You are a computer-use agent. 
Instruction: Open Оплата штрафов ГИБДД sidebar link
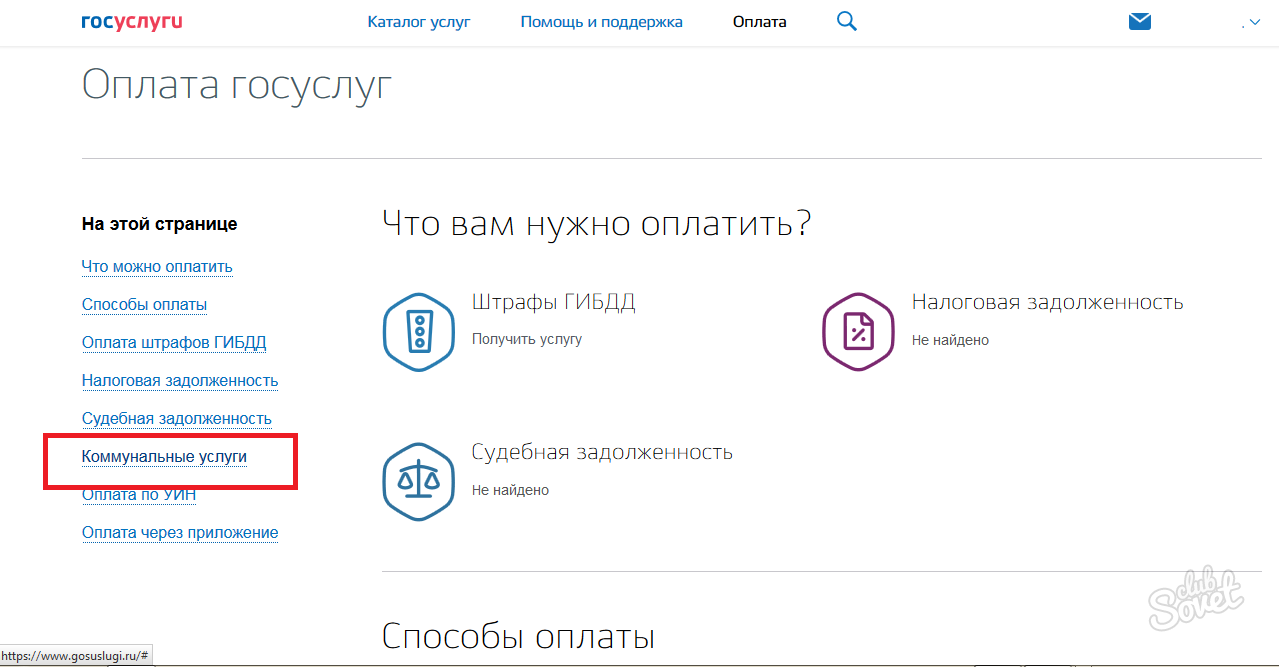(x=174, y=343)
